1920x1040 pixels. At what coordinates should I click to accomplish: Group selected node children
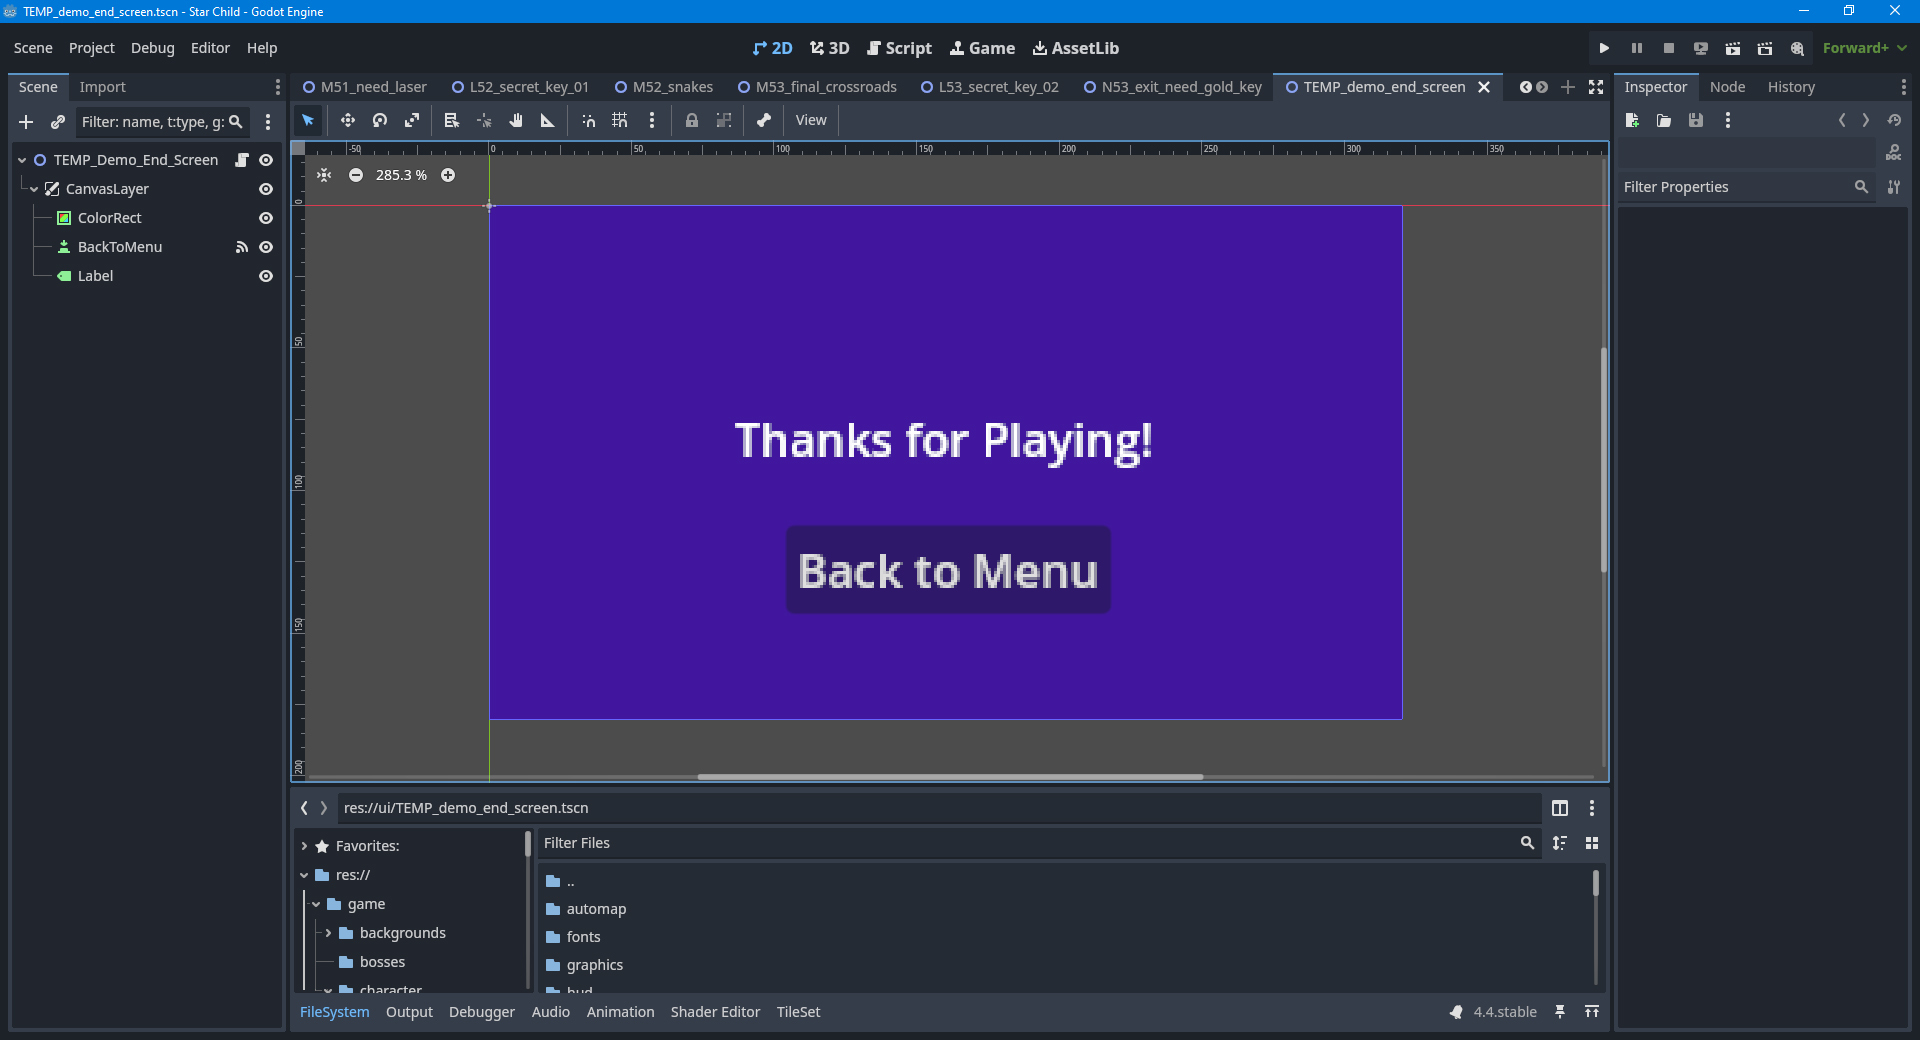[x=724, y=120]
